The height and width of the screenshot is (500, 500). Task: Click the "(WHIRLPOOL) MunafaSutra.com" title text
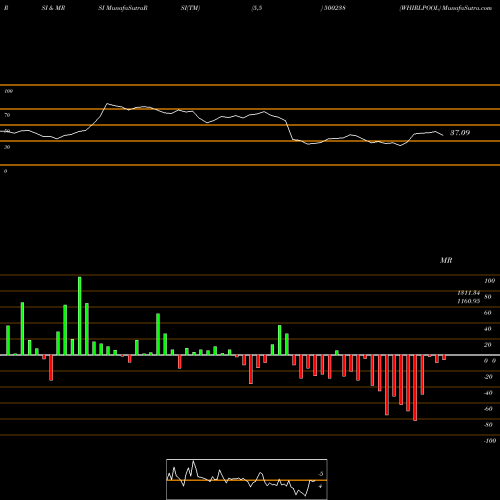point(446,8)
